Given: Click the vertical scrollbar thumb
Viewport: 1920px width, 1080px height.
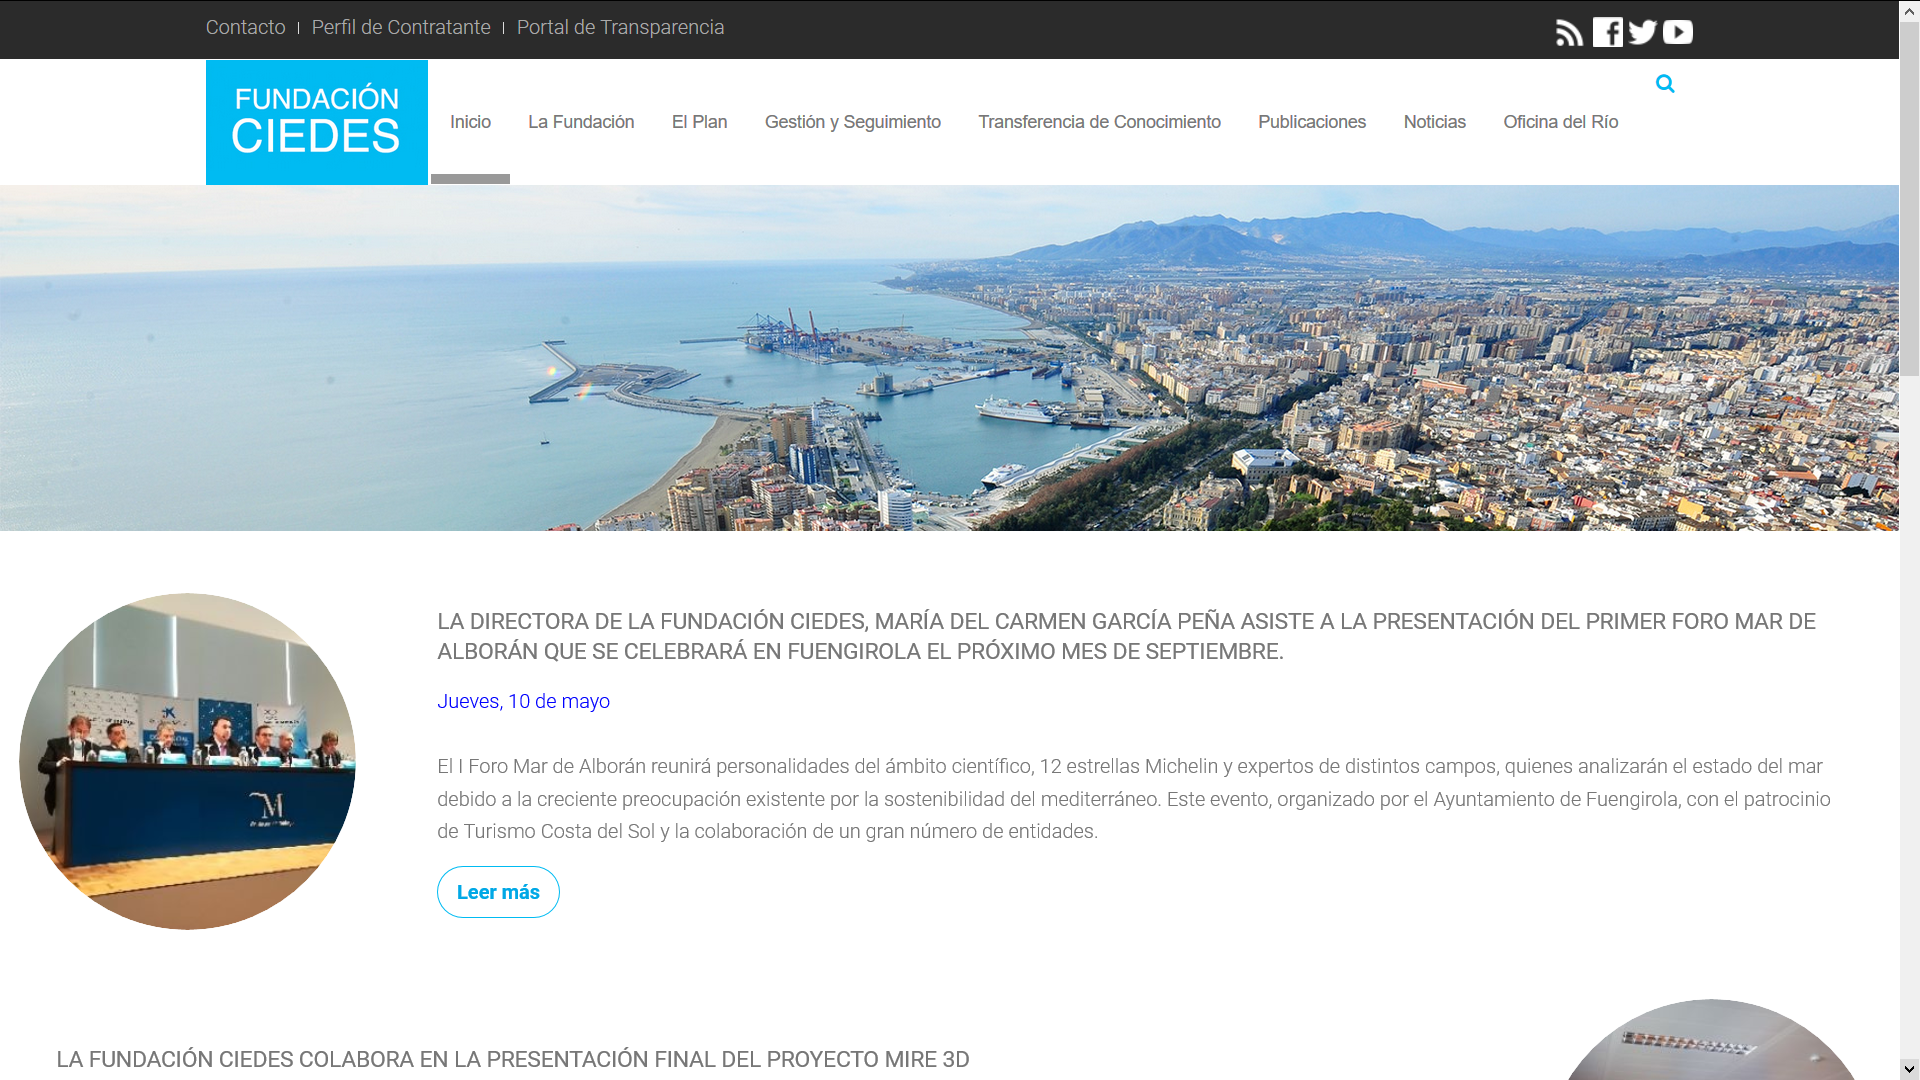Looking at the screenshot, I should click(x=1909, y=198).
